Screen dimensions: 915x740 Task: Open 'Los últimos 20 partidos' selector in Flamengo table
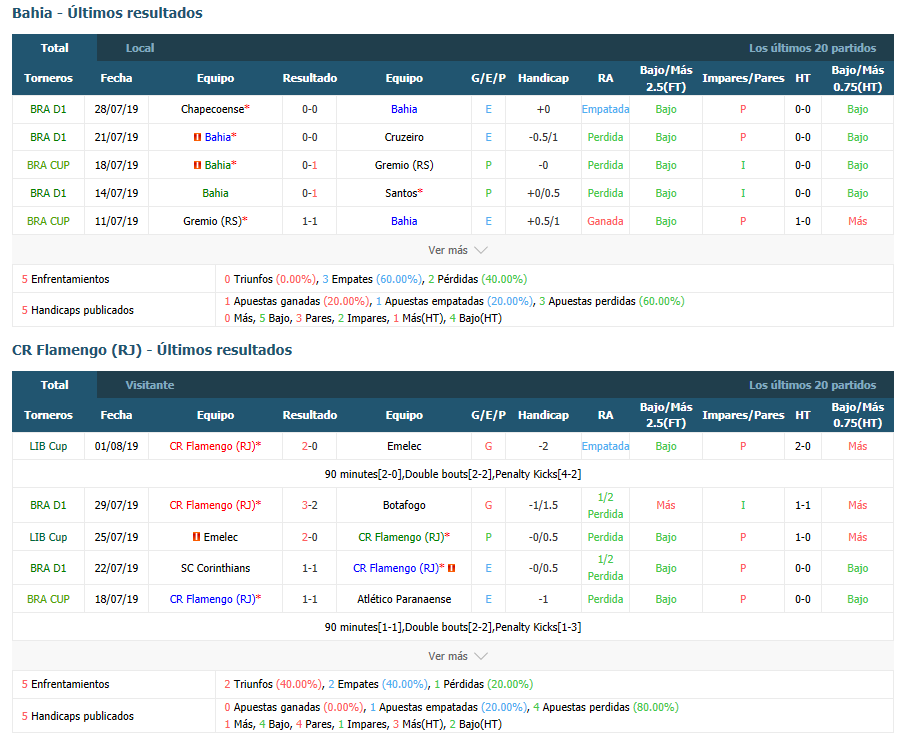click(812, 385)
